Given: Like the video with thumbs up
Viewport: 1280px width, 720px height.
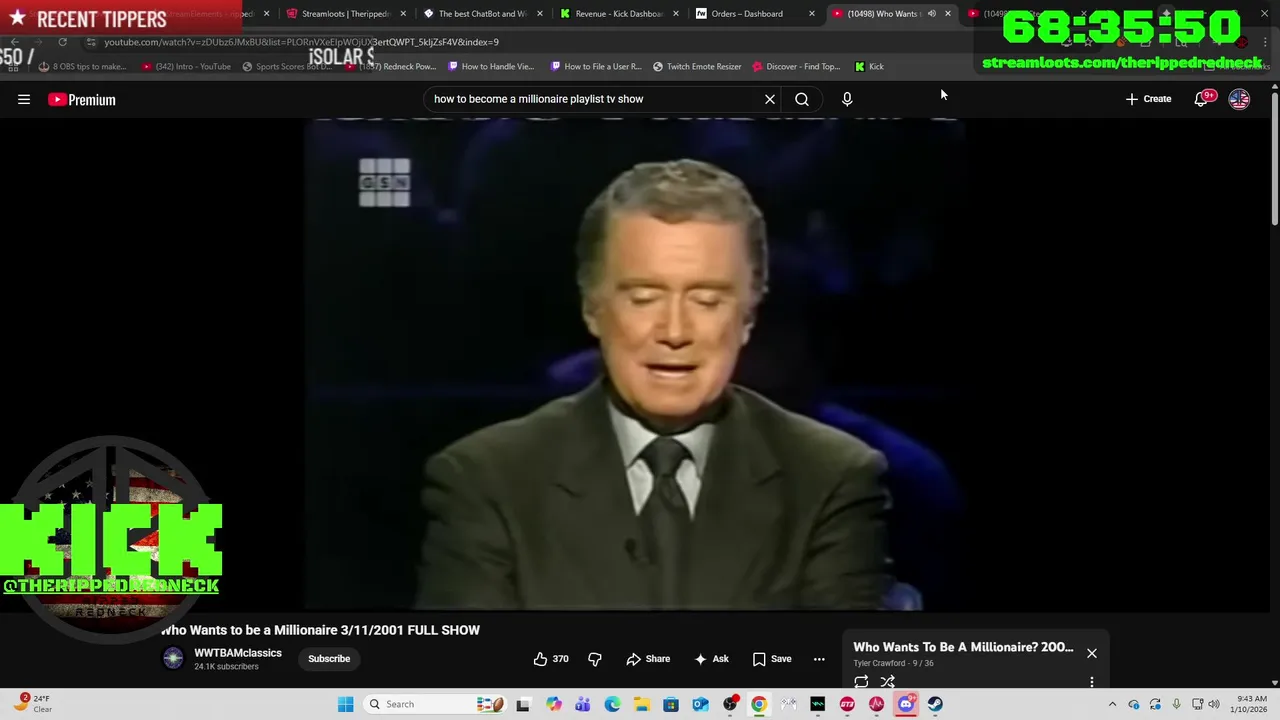Looking at the screenshot, I should pos(551,659).
